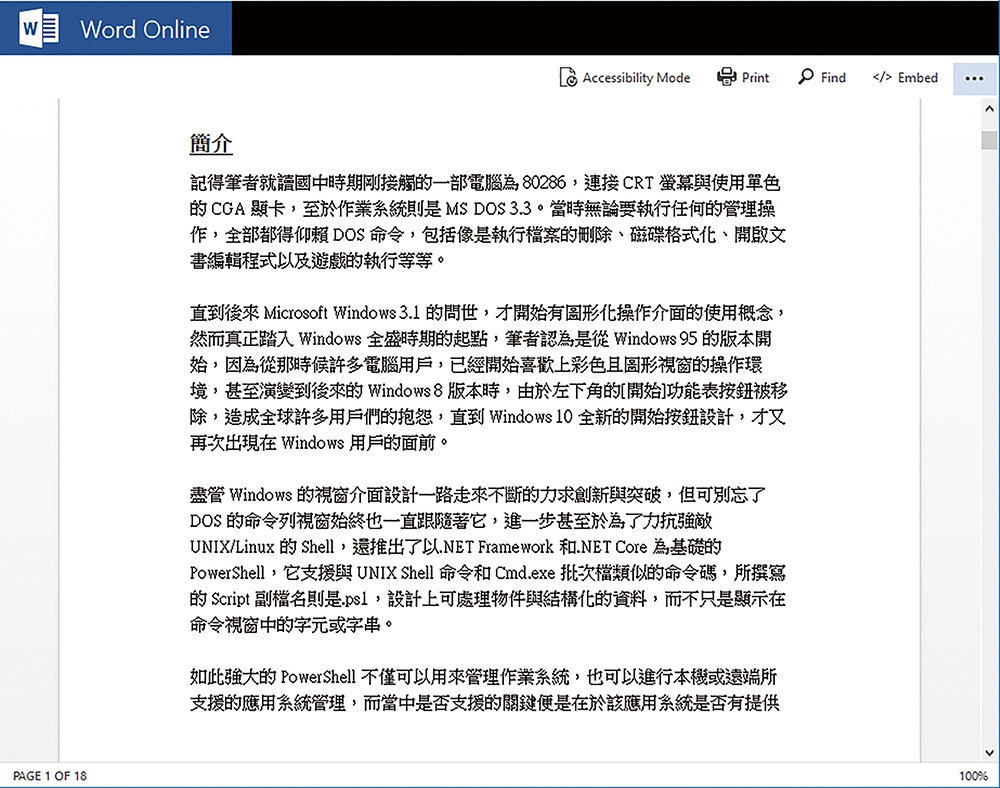
Task: Click the line starting 命令視窗中的字元或字串
Action: (292, 624)
